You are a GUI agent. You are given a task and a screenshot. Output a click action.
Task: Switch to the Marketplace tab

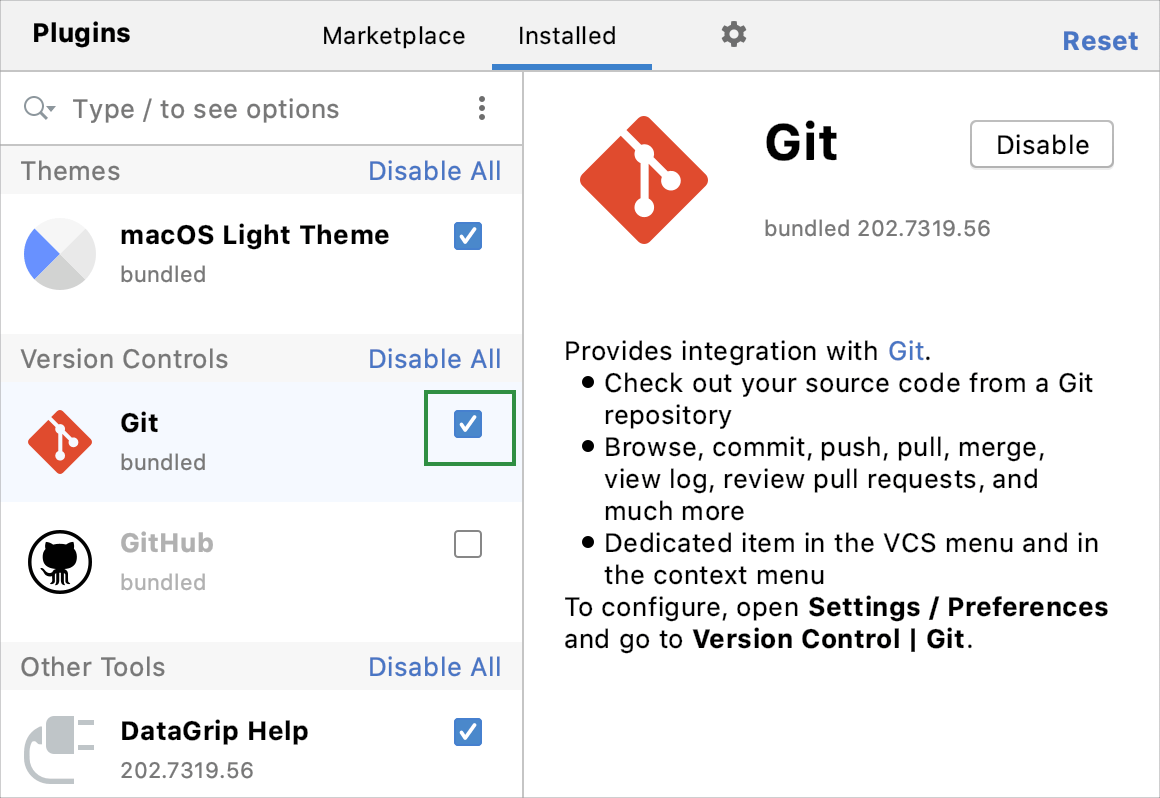[394, 35]
